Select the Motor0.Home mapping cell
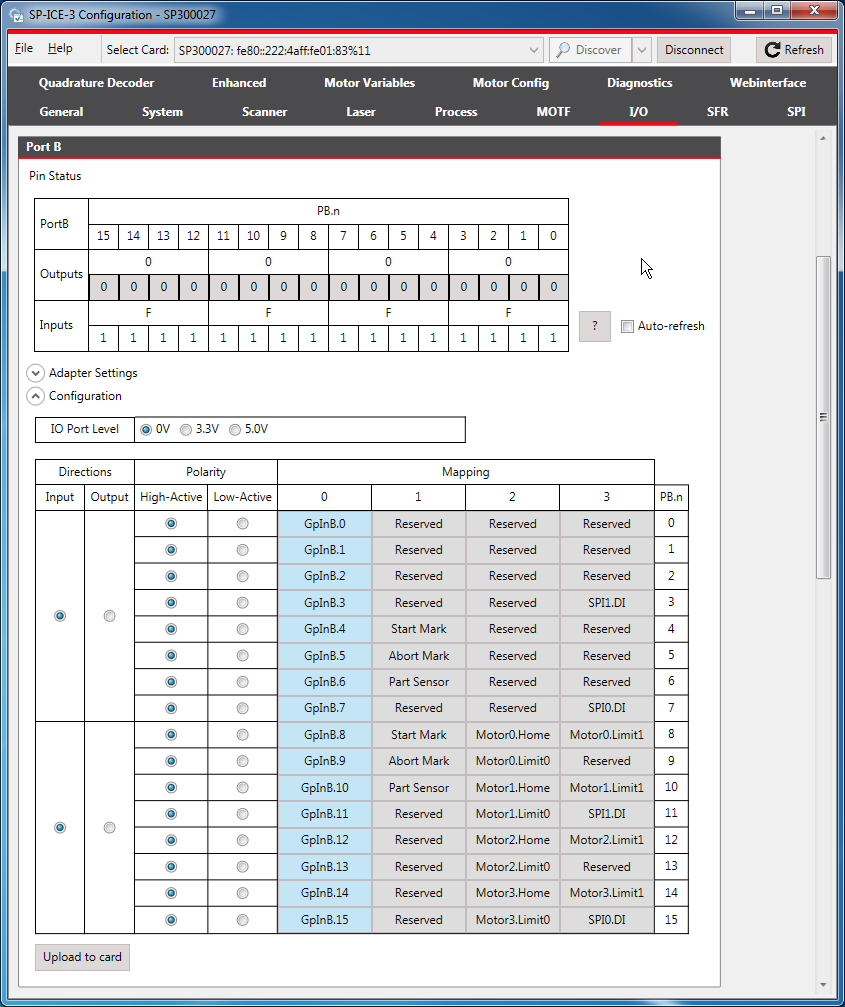Screen dimensions: 845x1007 tap(512, 735)
